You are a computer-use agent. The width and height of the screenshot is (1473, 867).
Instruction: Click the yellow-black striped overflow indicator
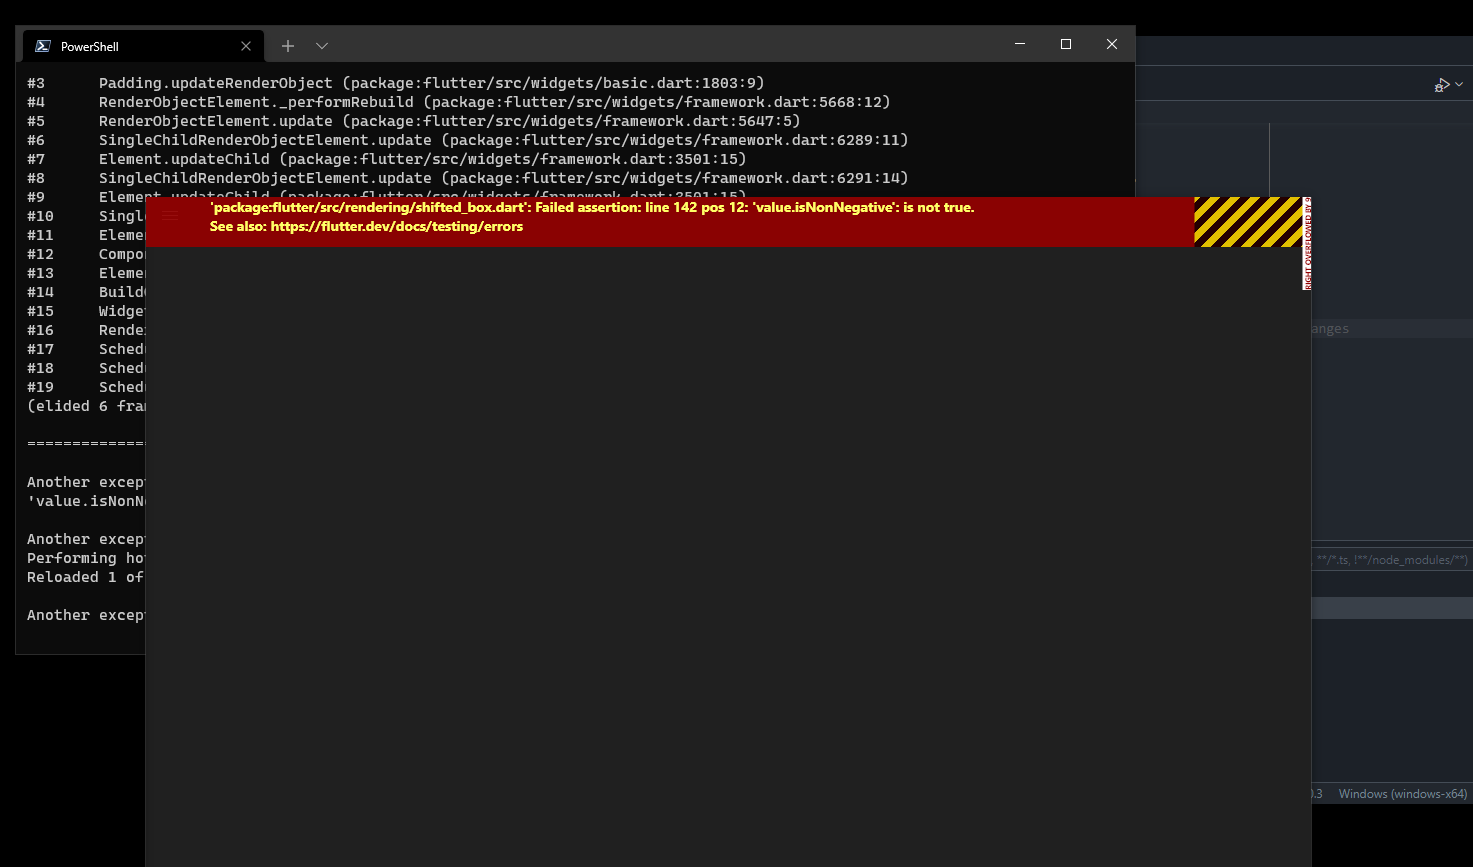click(x=1248, y=222)
